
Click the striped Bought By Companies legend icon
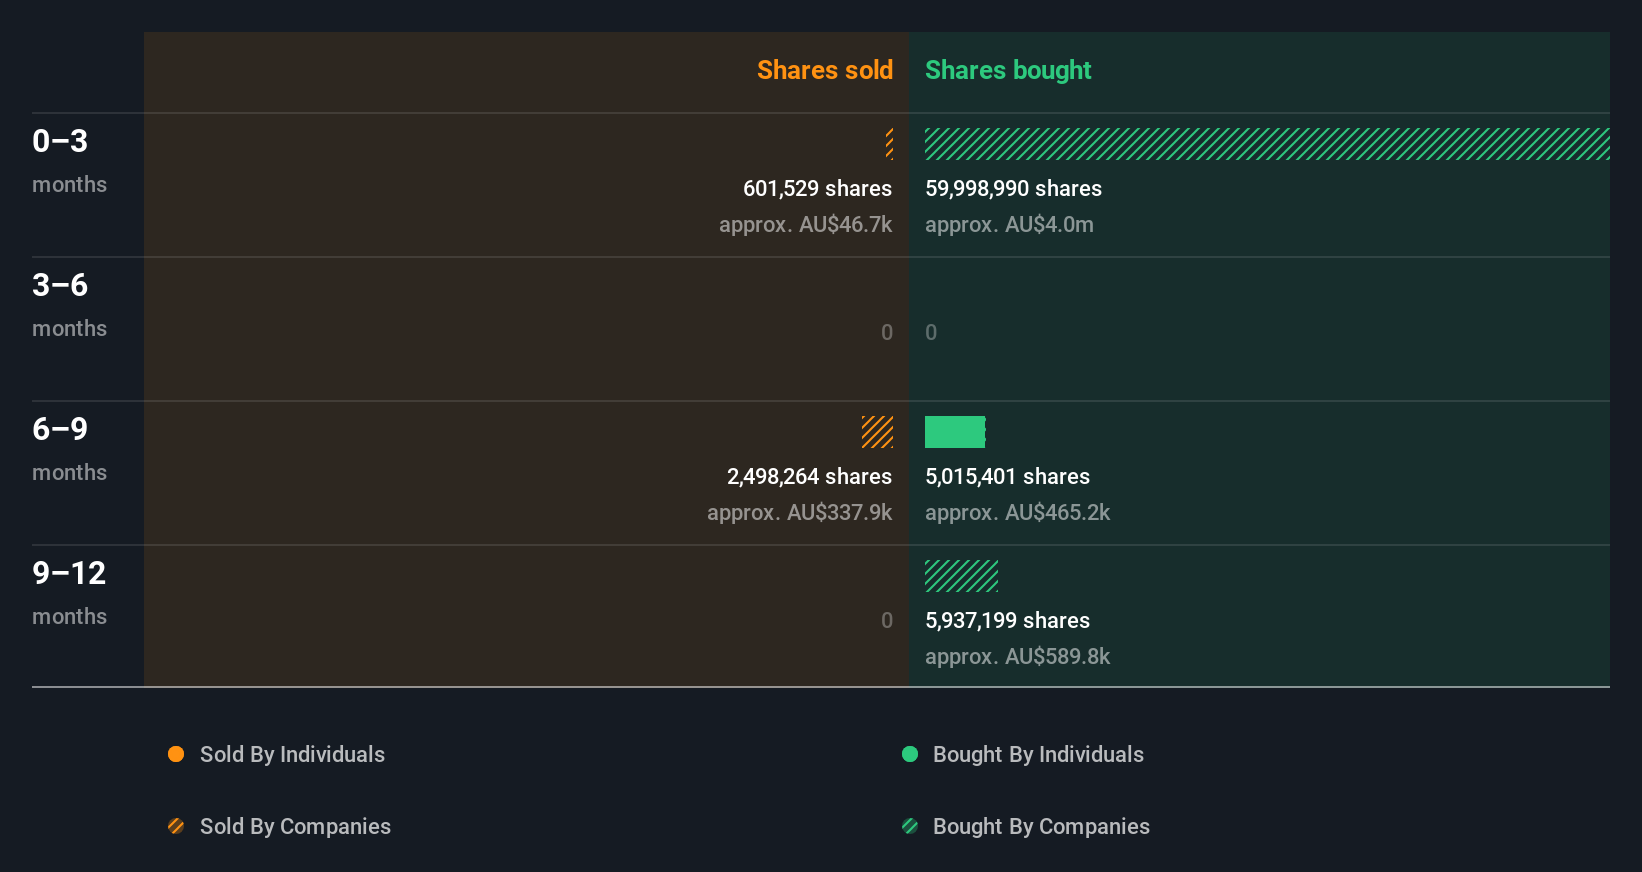(910, 826)
